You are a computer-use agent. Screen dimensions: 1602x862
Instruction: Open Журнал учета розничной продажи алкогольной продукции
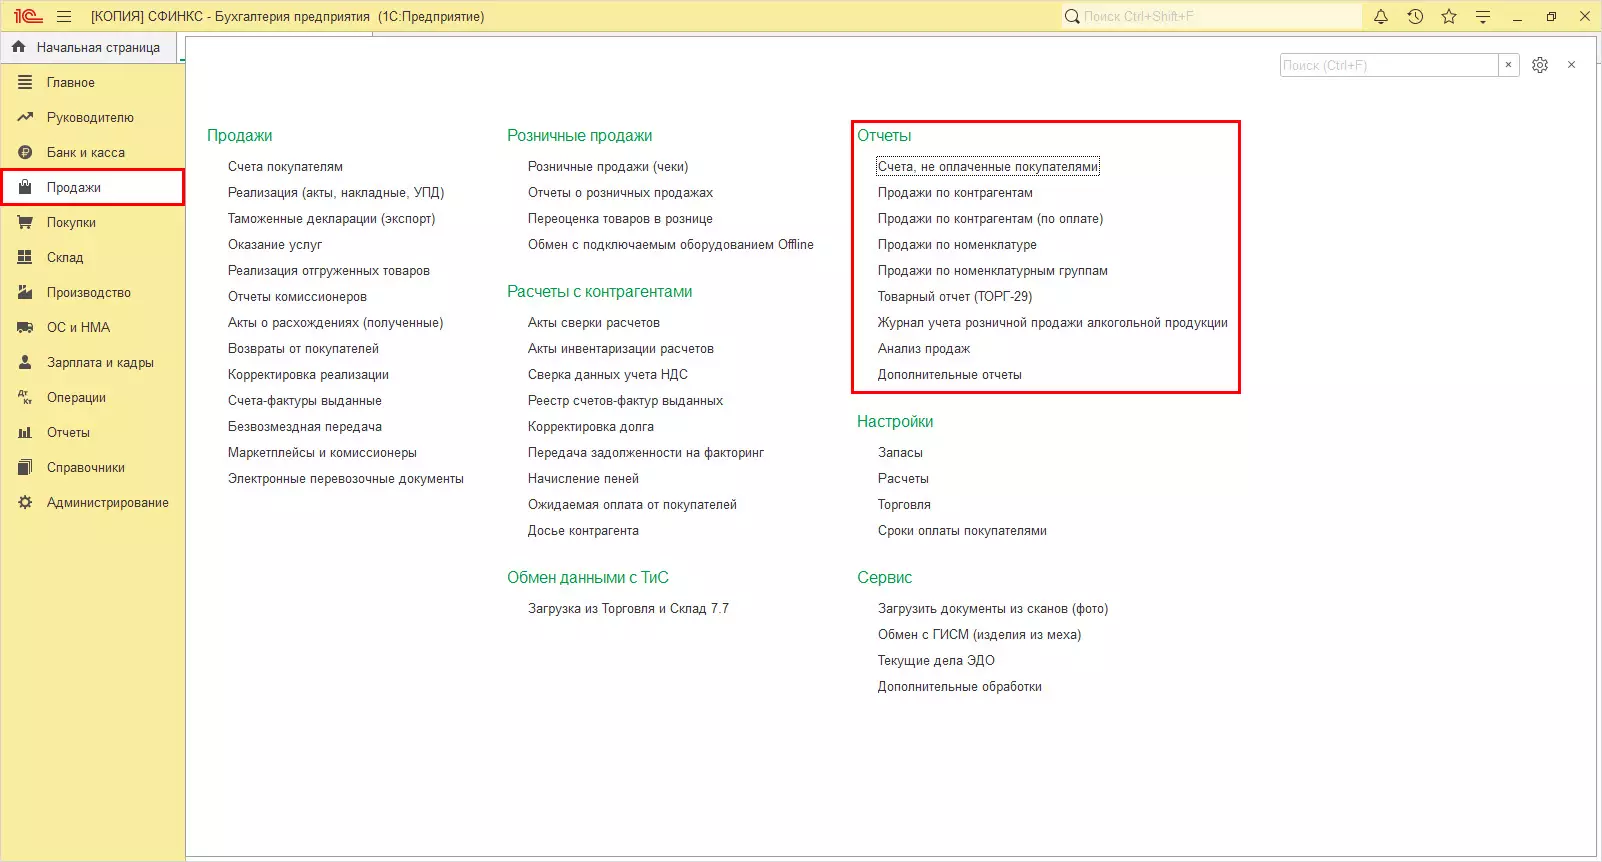pyautogui.click(x=1053, y=322)
